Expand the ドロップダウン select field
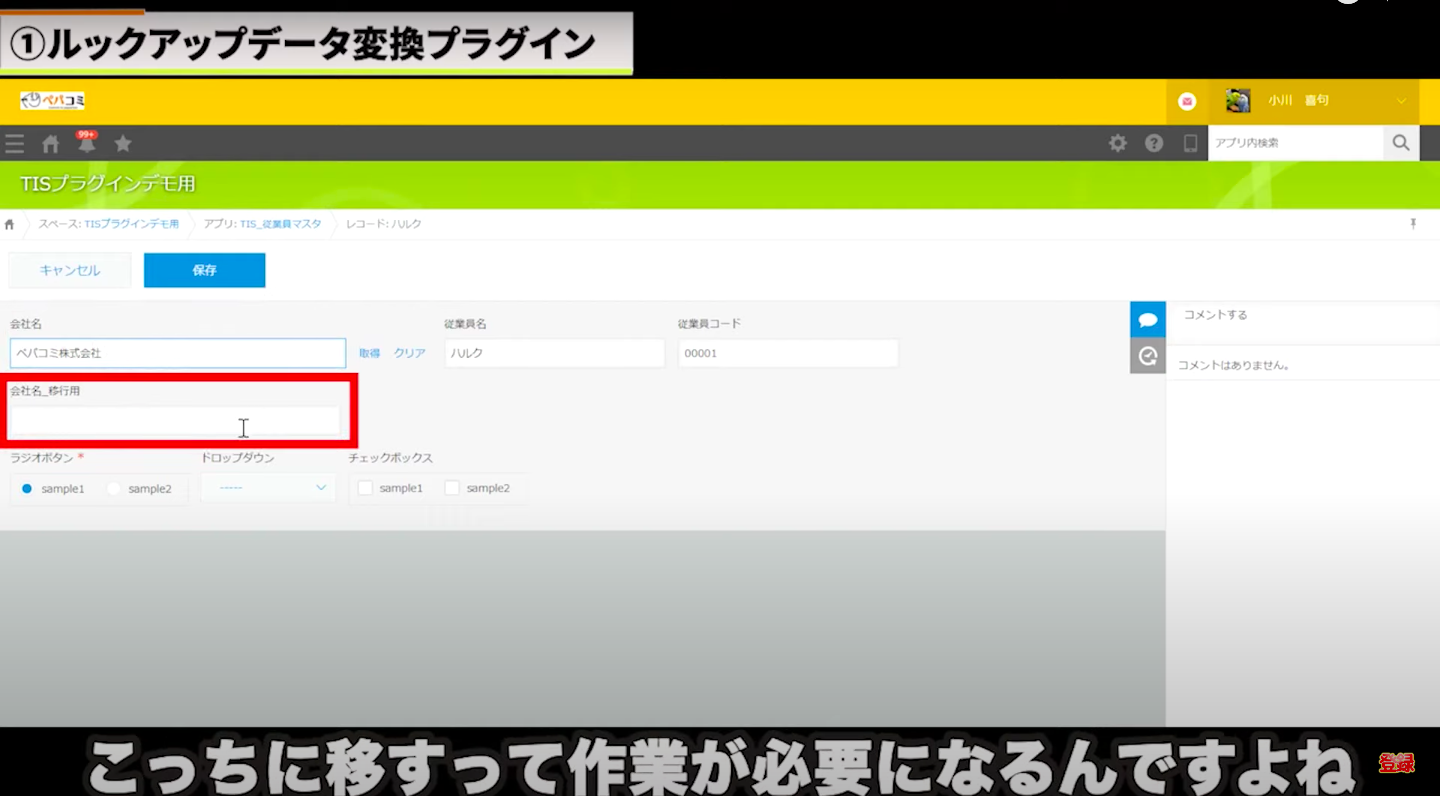1440x796 pixels. (269, 488)
